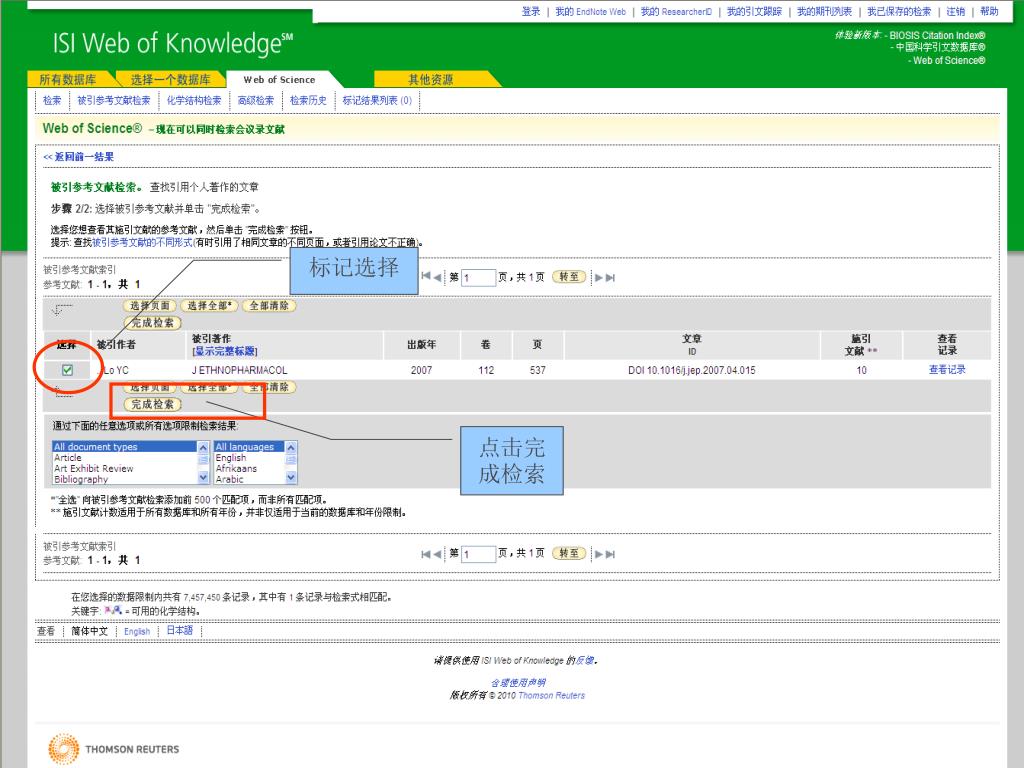
Task: Go to first page in bottom pagination
Action: click(x=425, y=554)
